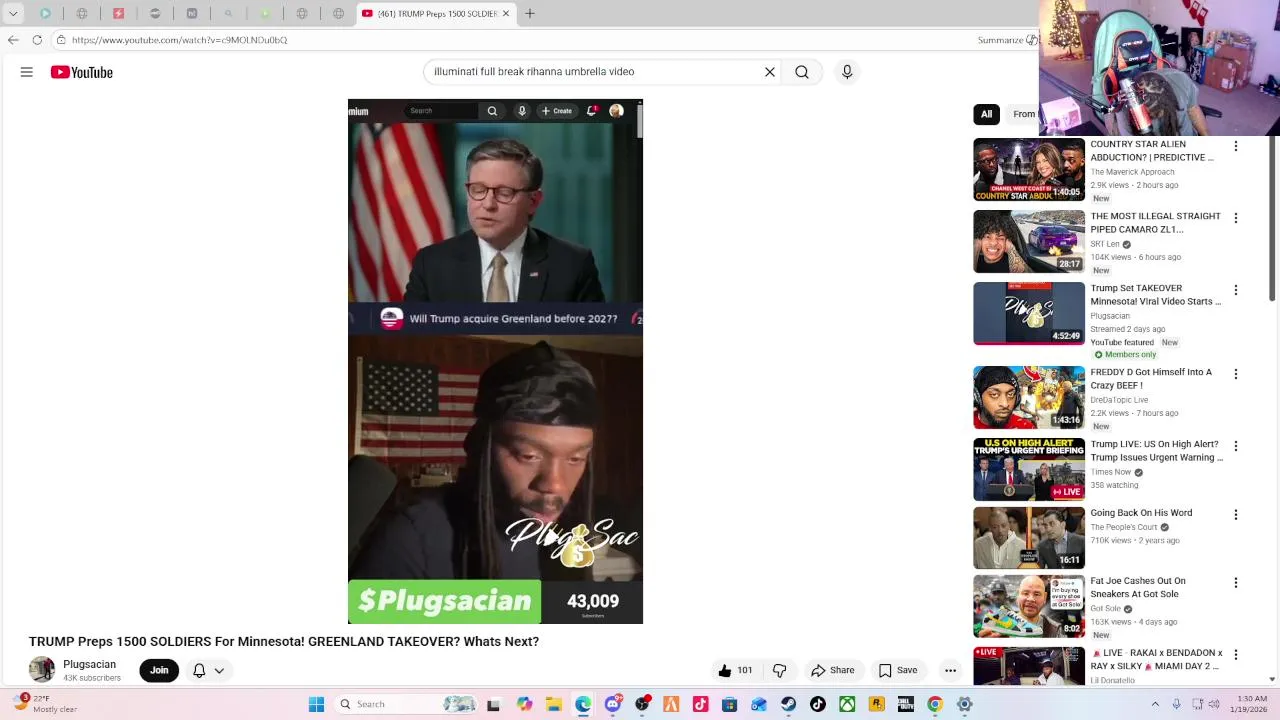Open Microsoft Edge from the taskbar

click(583, 704)
